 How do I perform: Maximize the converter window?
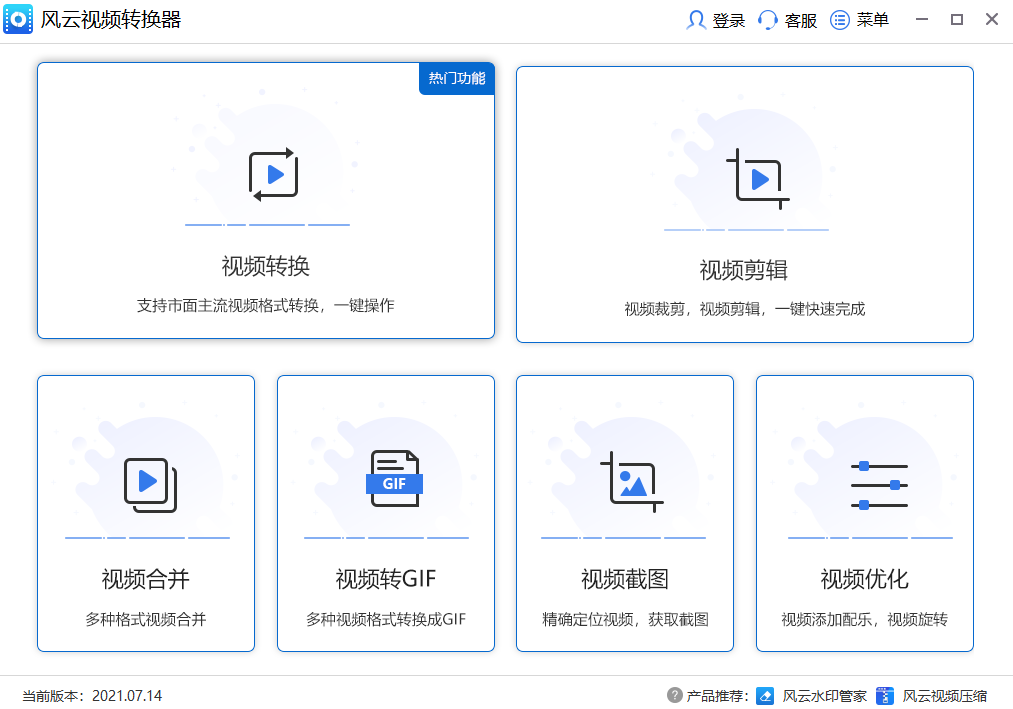coord(957,19)
